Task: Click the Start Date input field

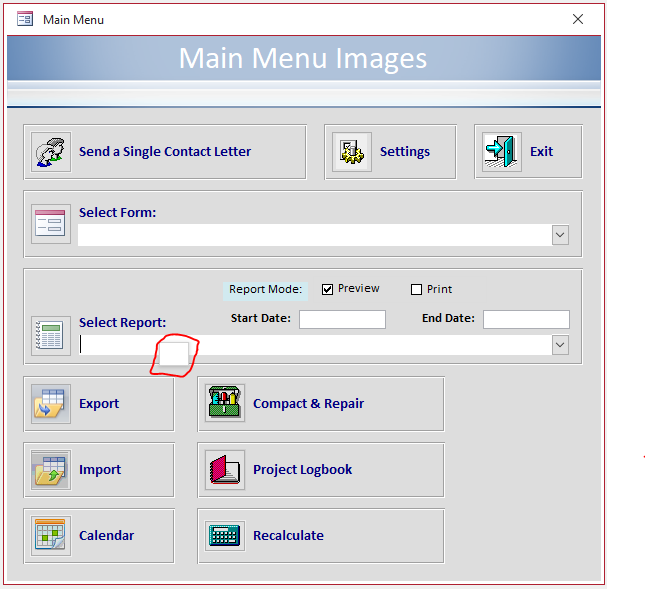Action: tap(342, 320)
